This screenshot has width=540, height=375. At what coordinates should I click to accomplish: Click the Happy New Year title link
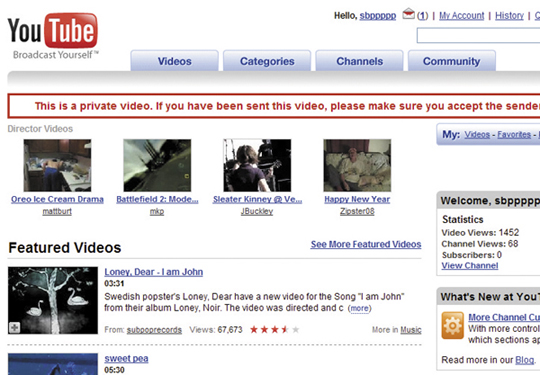[x=357, y=199]
